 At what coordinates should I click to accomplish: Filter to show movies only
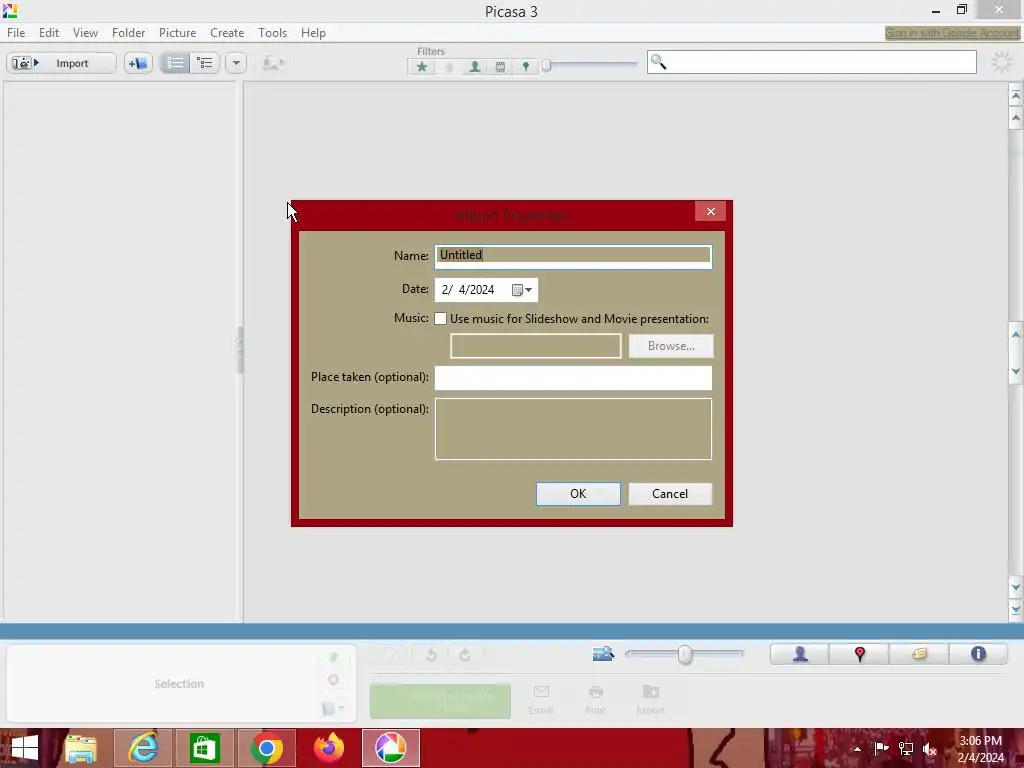(500, 67)
